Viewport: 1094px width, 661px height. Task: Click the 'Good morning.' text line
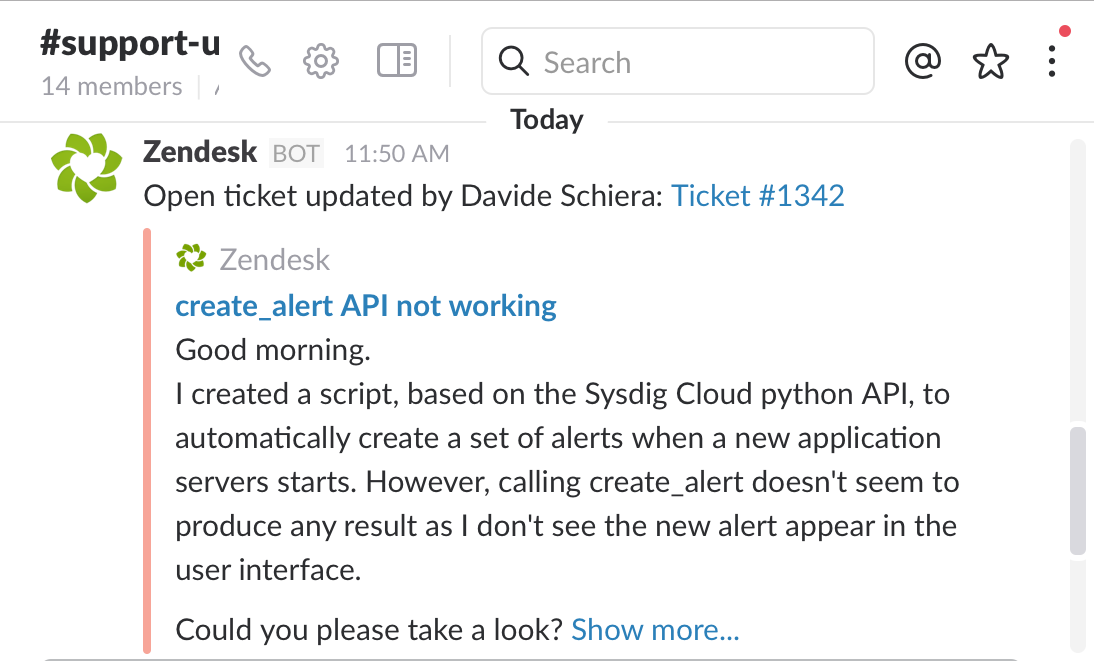tap(273, 350)
